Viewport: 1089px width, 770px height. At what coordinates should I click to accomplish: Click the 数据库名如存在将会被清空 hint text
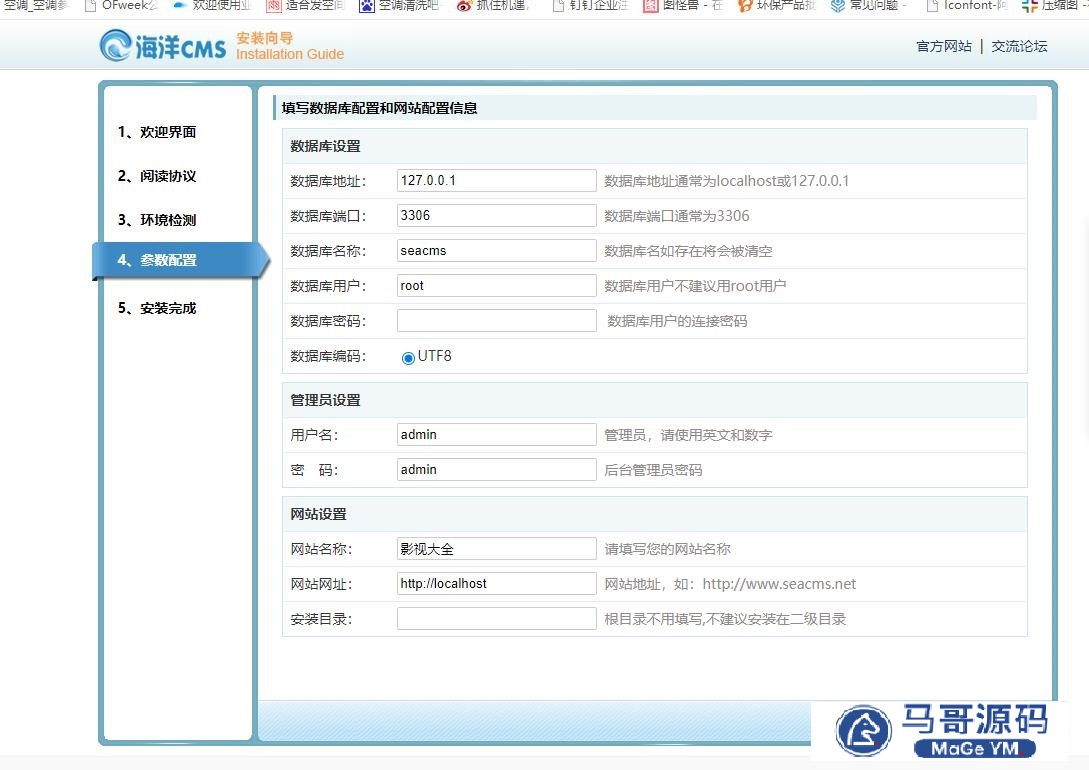688,251
